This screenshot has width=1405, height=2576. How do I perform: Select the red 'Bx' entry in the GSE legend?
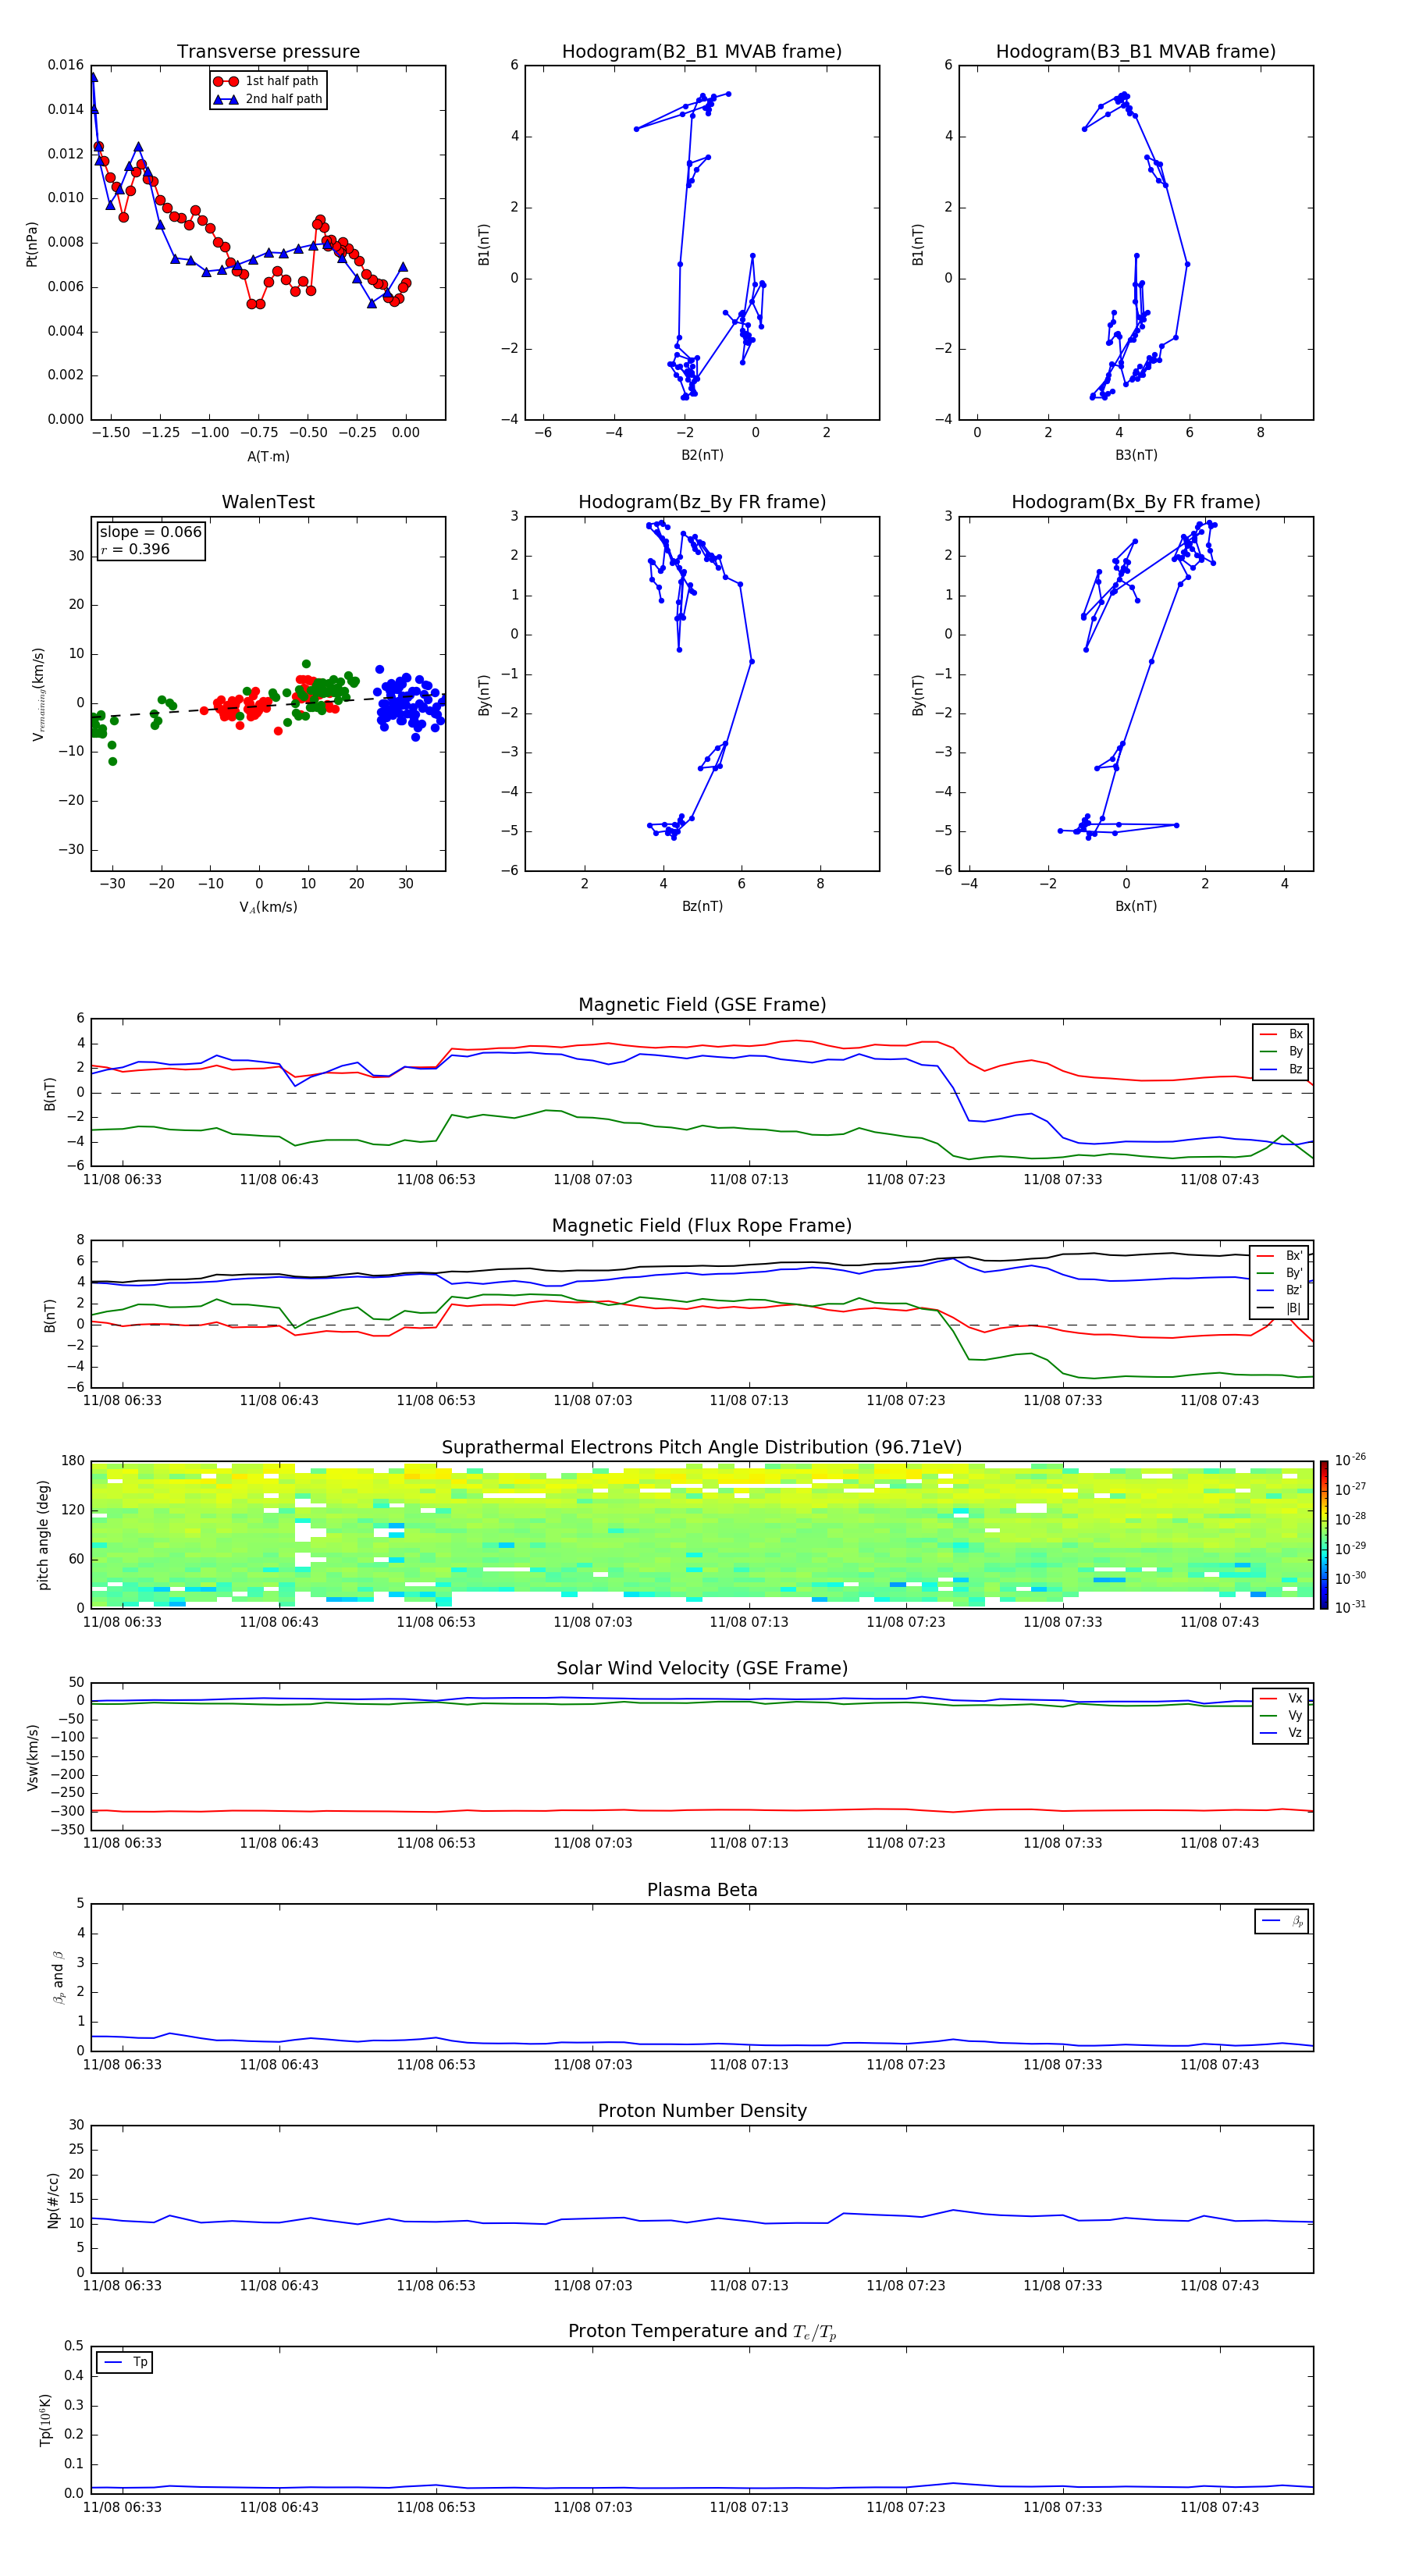[1281, 1034]
